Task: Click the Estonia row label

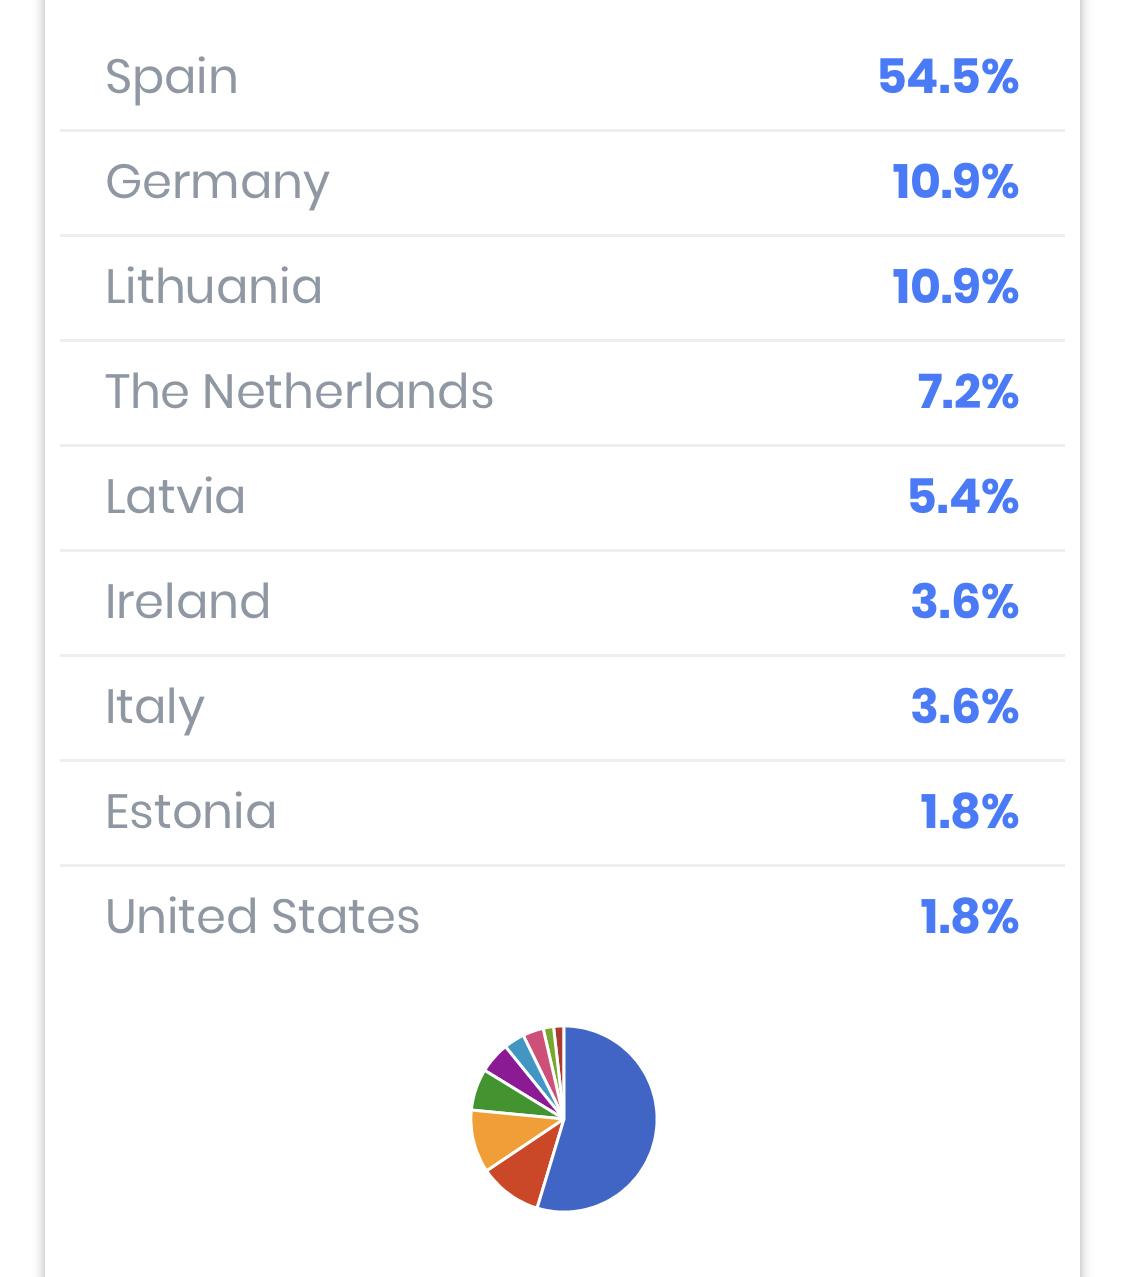Action: tap(191, 812)
